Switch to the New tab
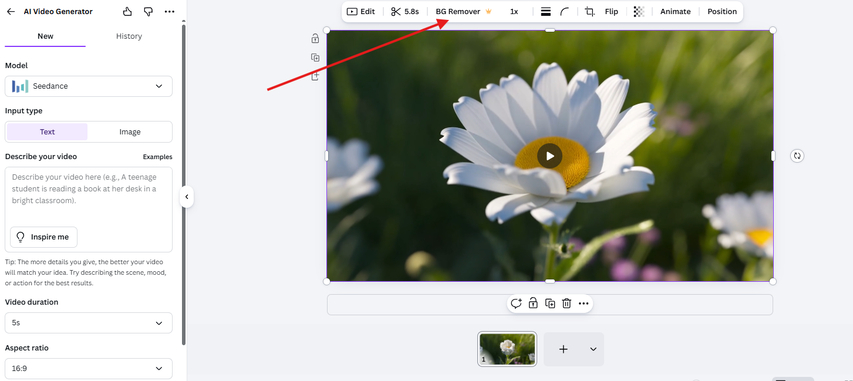 click(x=45, y=36)
